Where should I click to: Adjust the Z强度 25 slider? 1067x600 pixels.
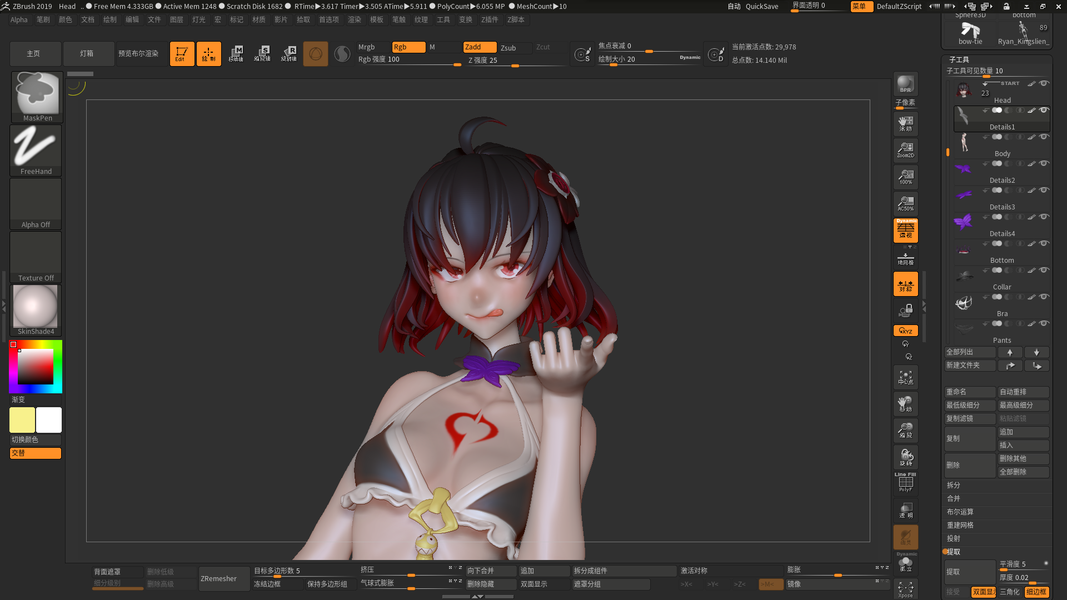coord(516,61)
